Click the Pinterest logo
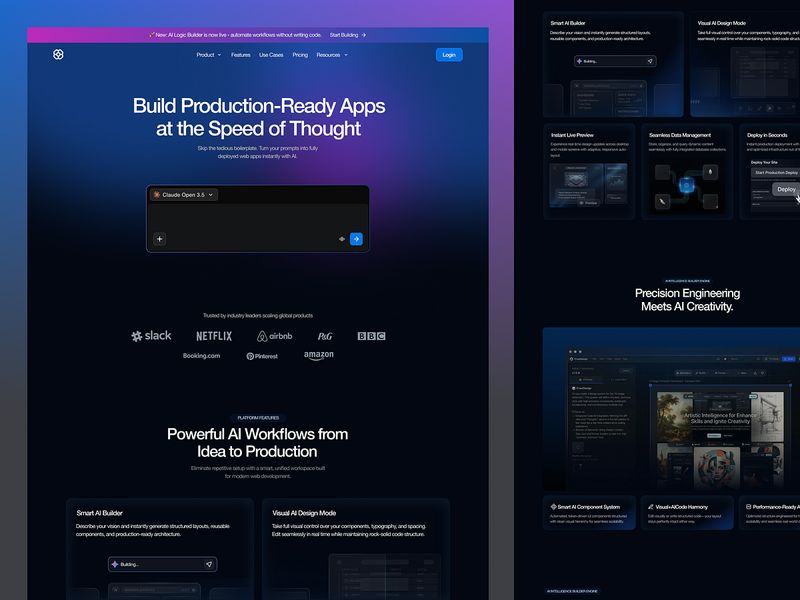The image size is (800, 600). click(262, 356)
